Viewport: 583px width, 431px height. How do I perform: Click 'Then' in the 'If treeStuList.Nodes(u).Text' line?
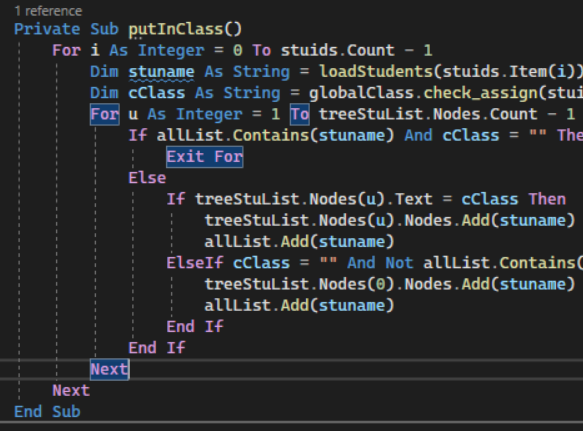tap(547, 199)
